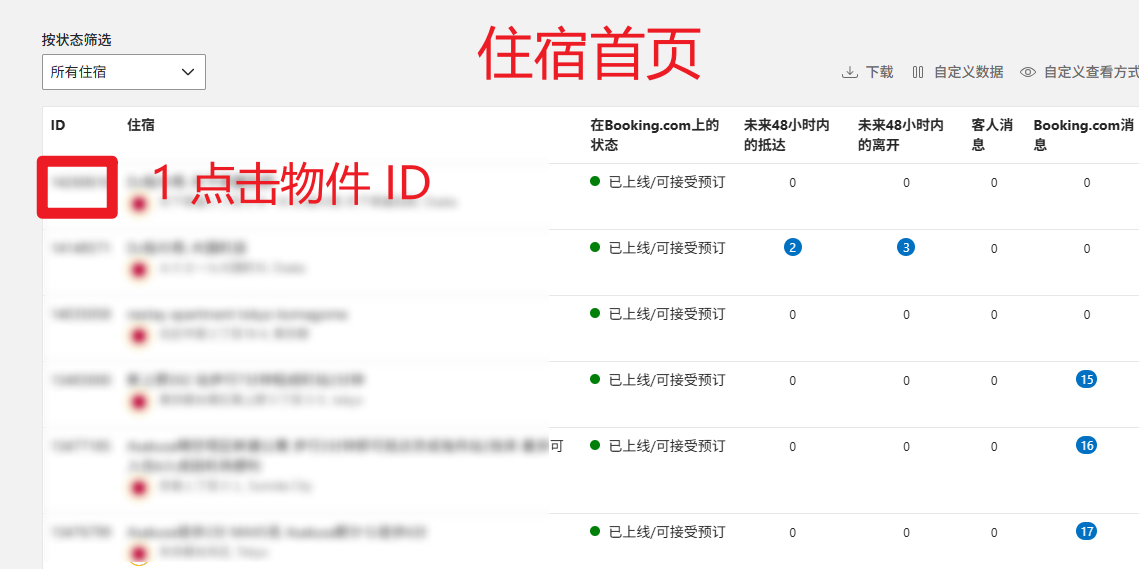Click the 住宿 column header
This screenshot has width=1139, height=569.
pos(141,125)
